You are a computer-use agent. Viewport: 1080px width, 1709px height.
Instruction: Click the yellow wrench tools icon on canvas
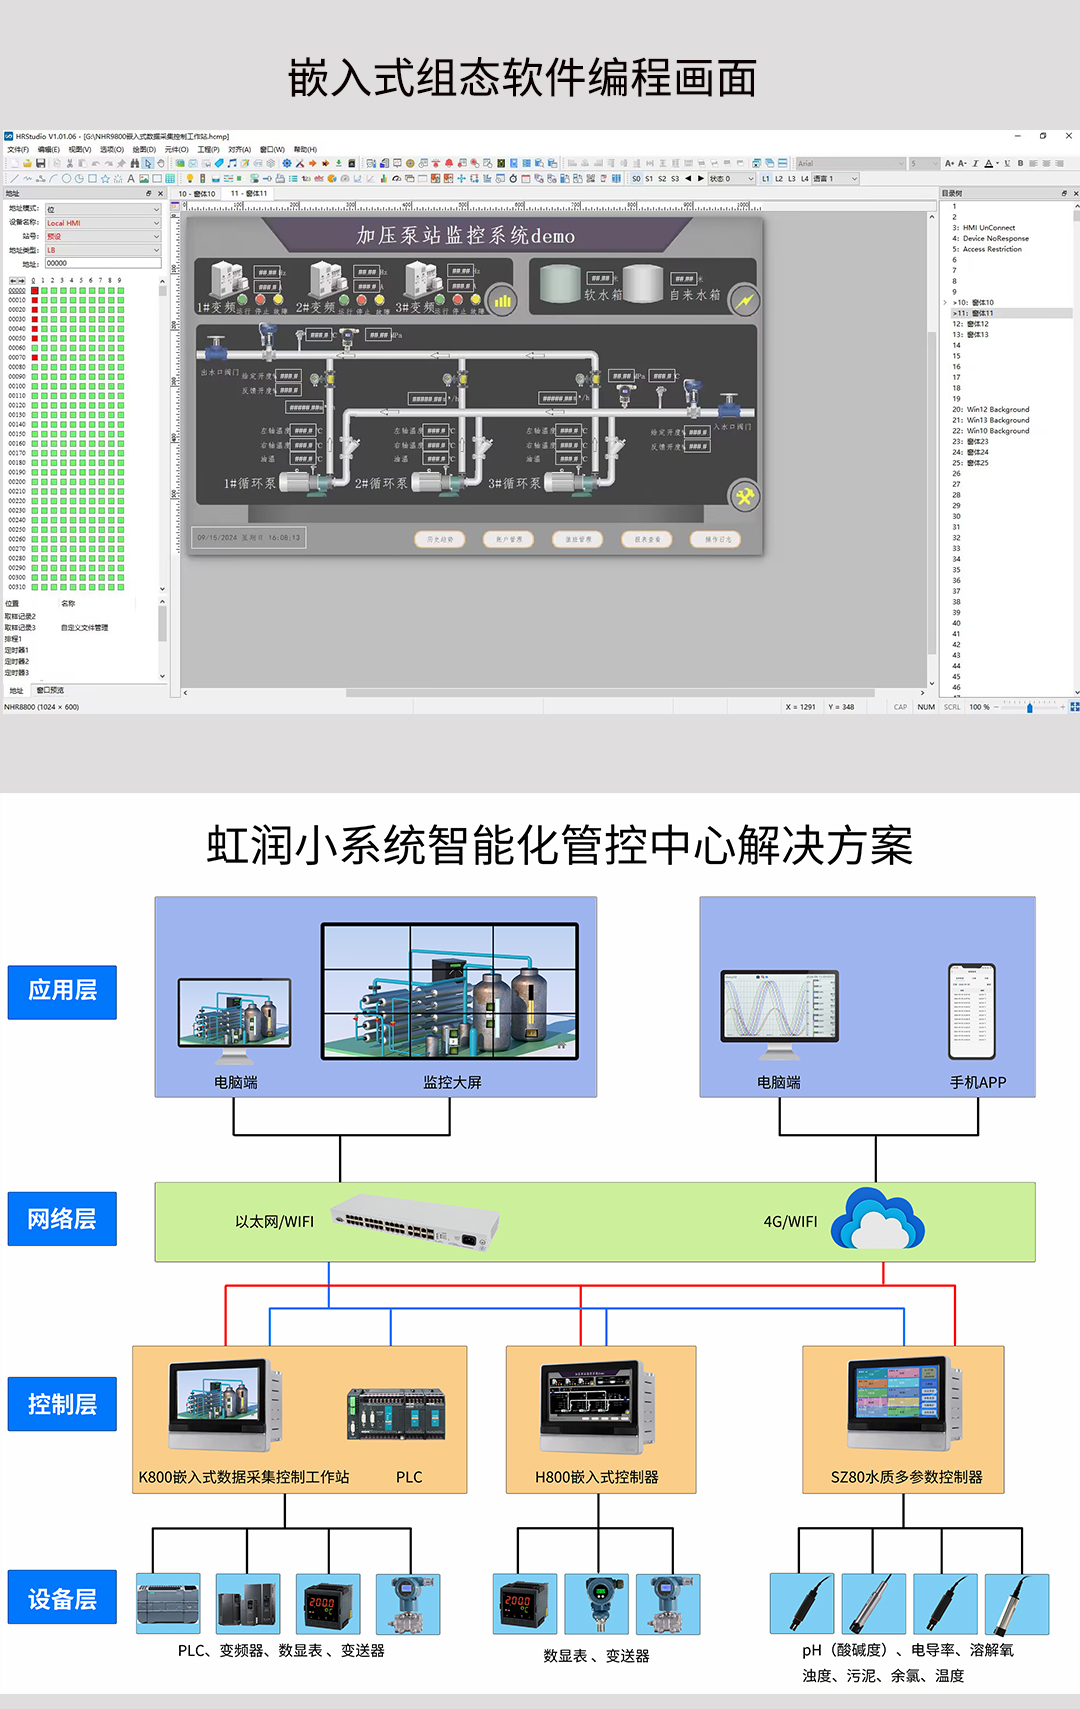(x=744, y=496)
